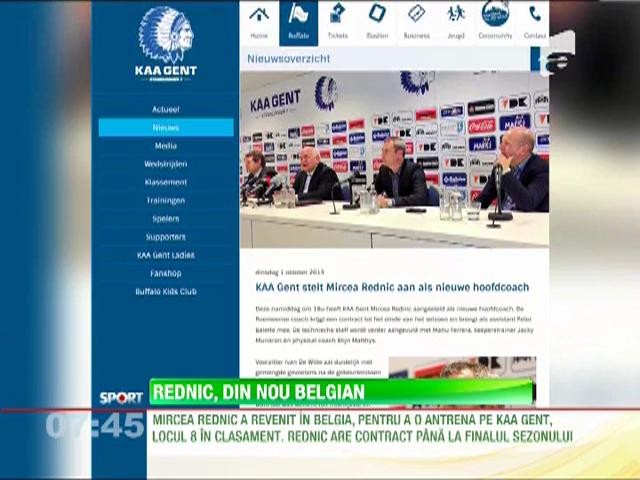This screenshot has width=640, height=480.
Task: Open the Facebook icon beside Nieuwsoverzicht
Action: [x=538, y=59]
